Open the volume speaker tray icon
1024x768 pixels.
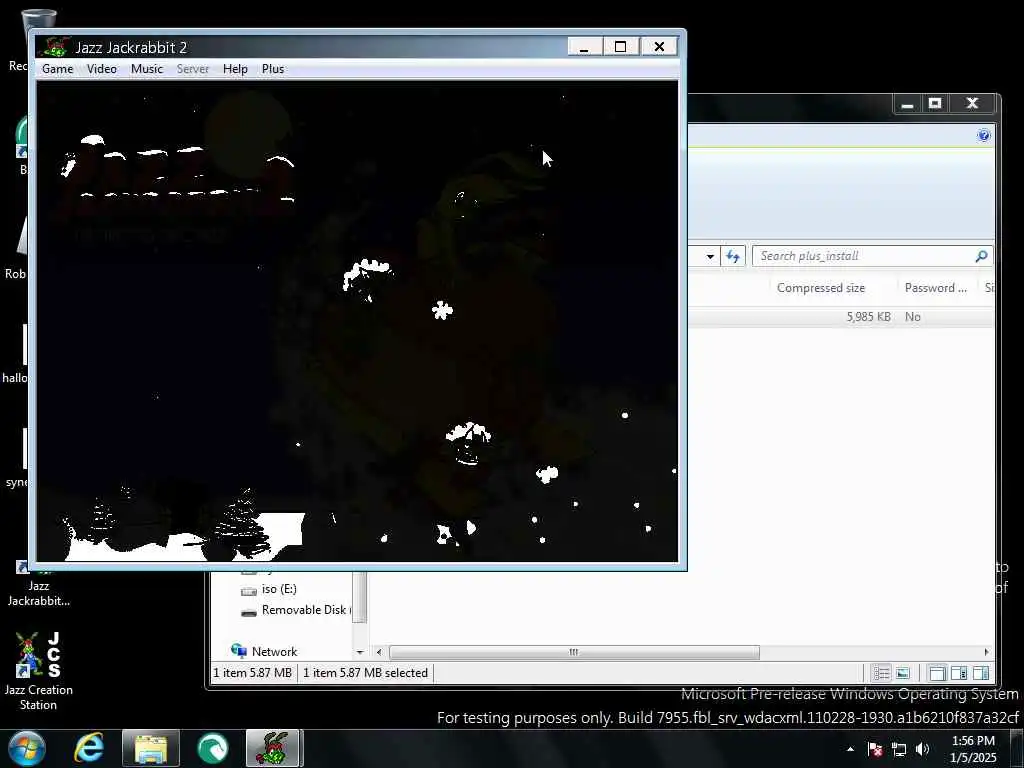pos(923,749)
